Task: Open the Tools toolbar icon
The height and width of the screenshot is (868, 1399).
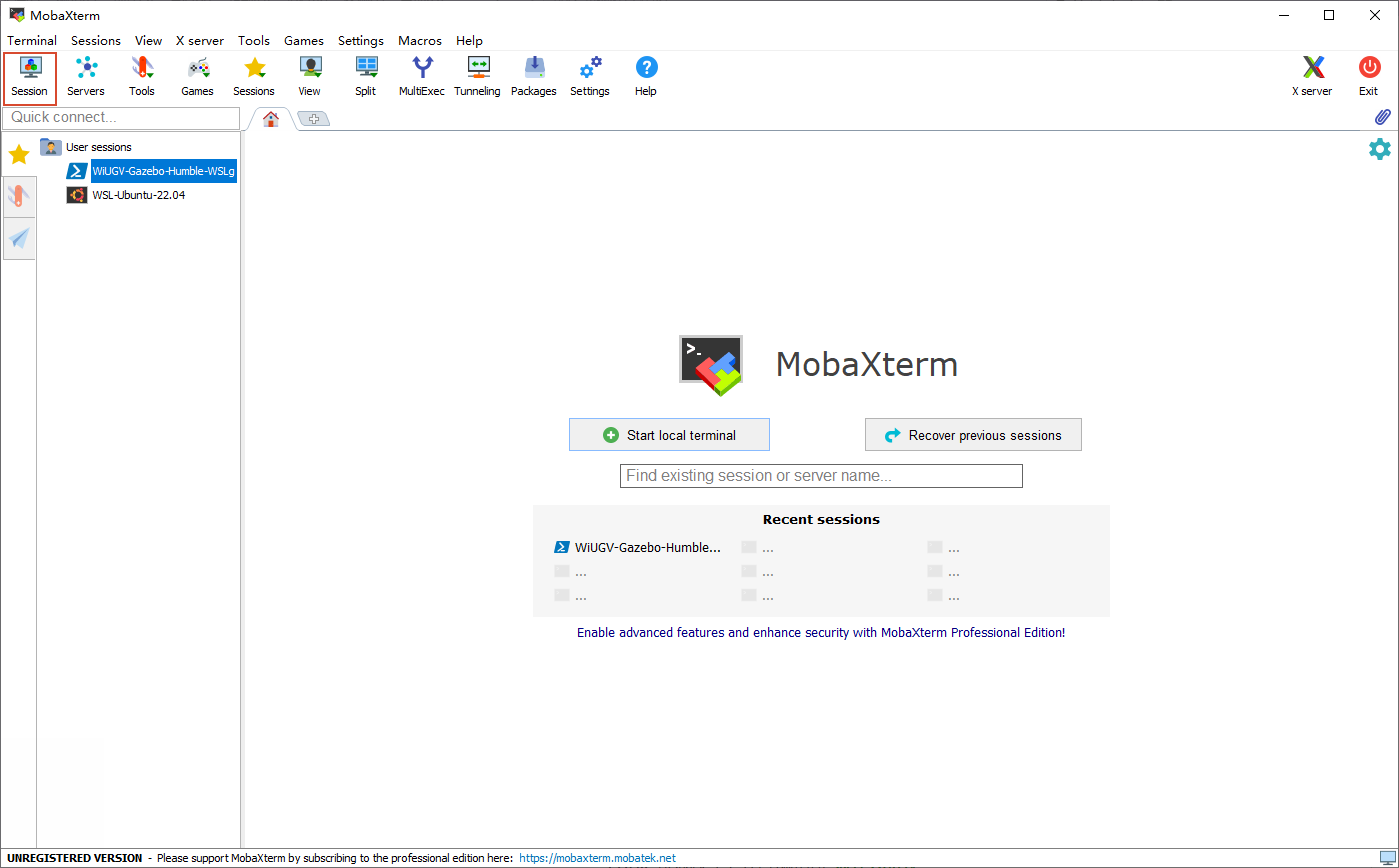Action: 142,78
